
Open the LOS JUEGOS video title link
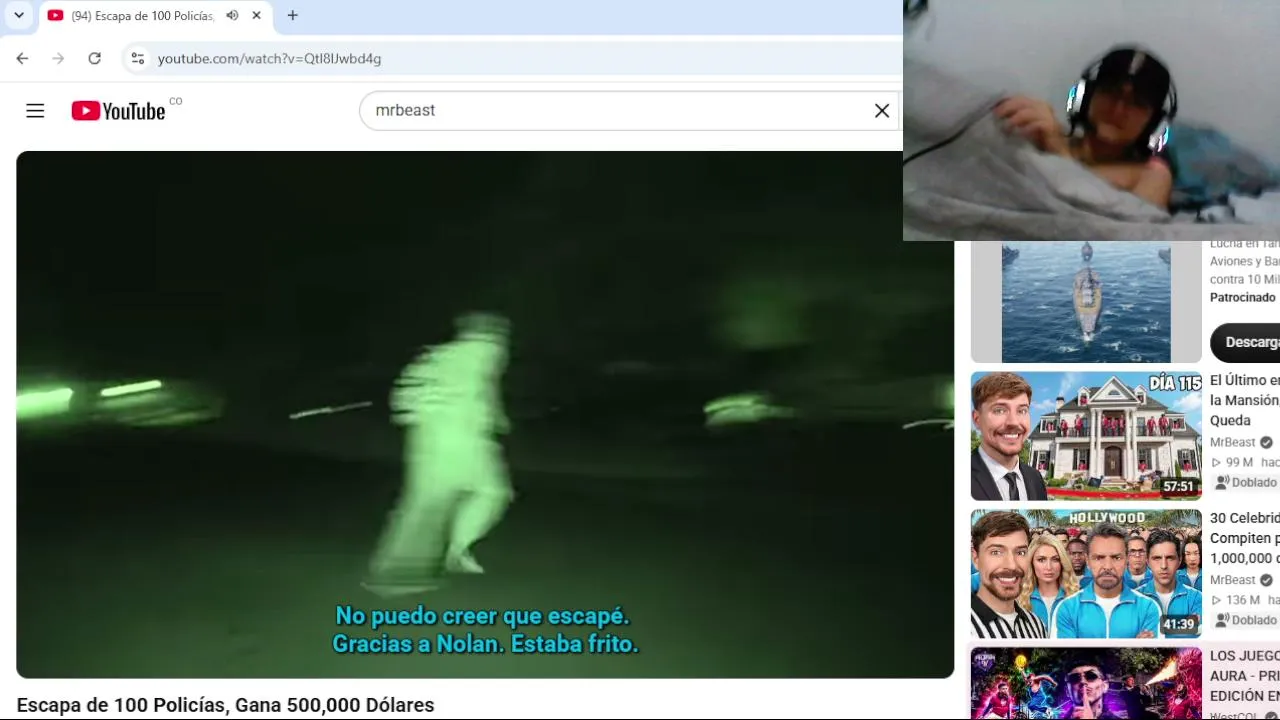[x=1245, y=676]
